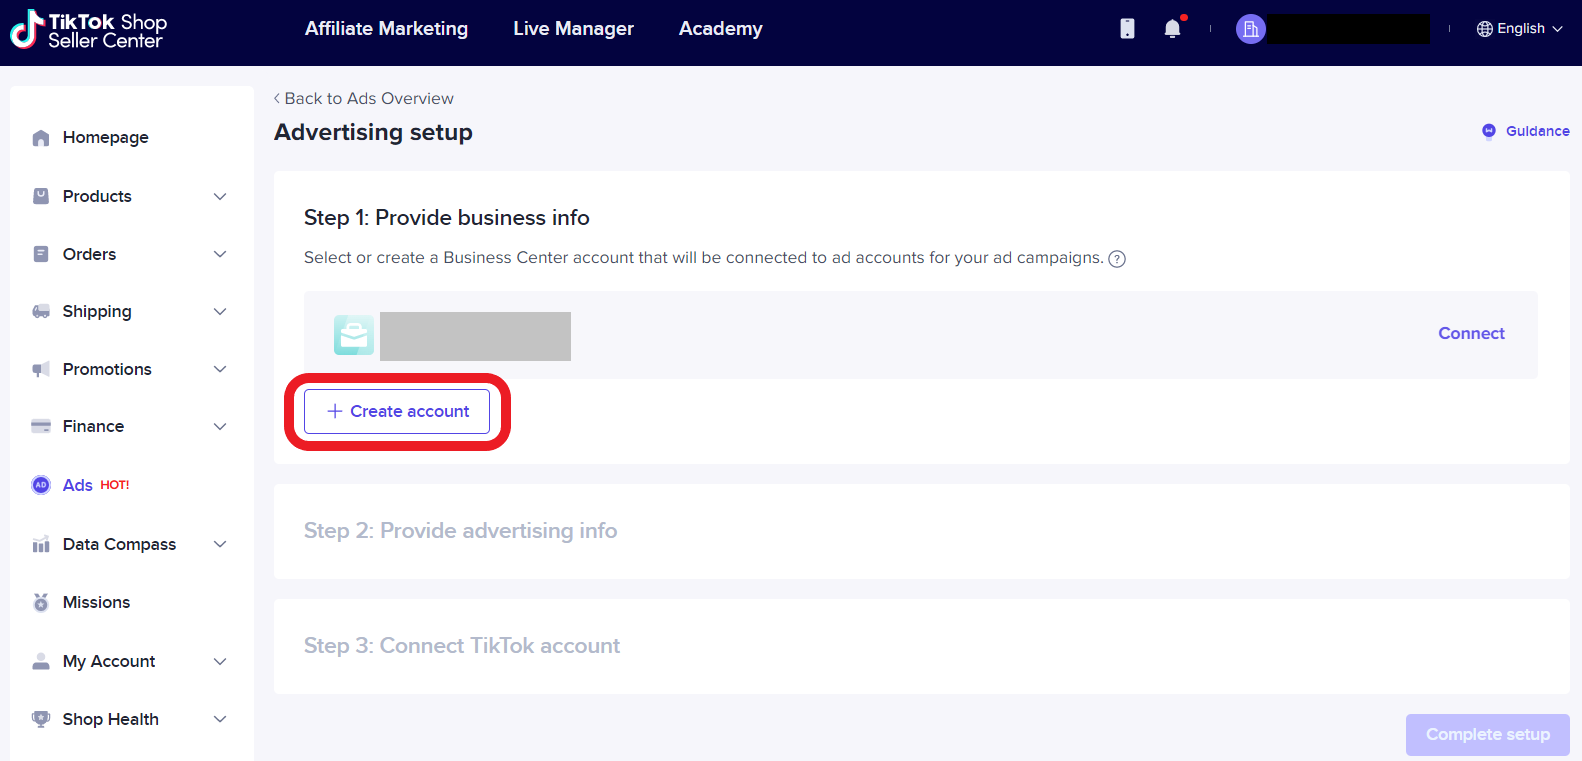
Task: Open the Academy tab
Action: [720, 29]
